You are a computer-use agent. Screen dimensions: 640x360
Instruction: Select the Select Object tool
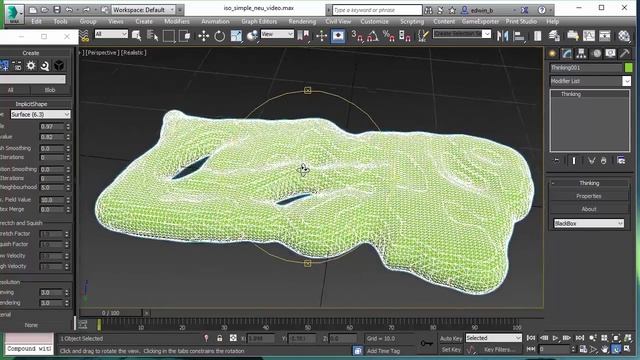tap(137, 36)
